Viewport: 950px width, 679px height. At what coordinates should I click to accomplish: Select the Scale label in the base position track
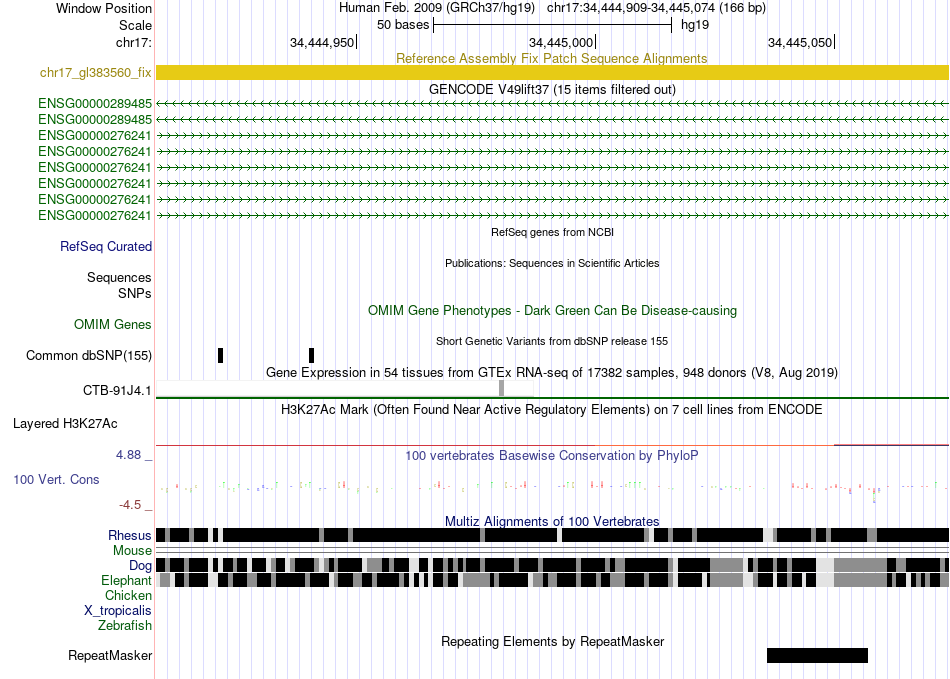[x=135, y=25]
